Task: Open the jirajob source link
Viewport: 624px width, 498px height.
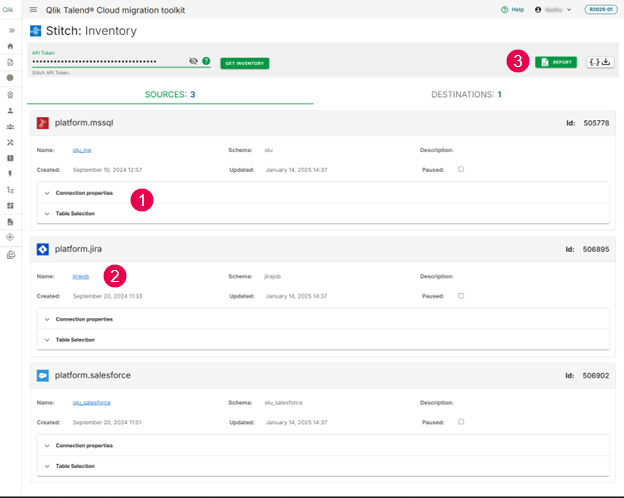Action: pos(81,276)
